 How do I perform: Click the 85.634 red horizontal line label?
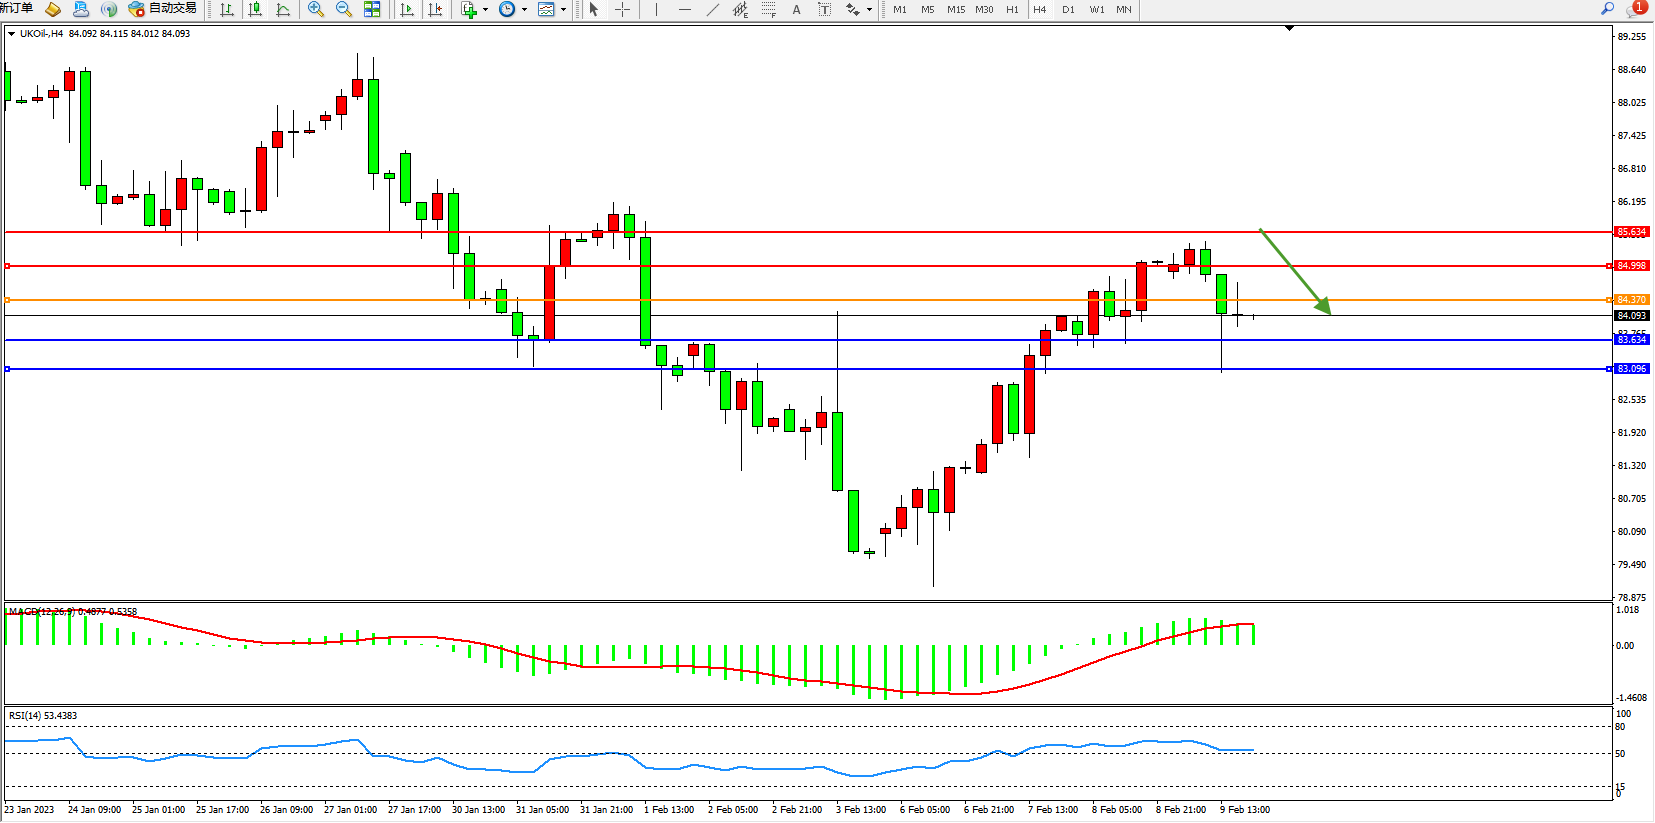1631,232
